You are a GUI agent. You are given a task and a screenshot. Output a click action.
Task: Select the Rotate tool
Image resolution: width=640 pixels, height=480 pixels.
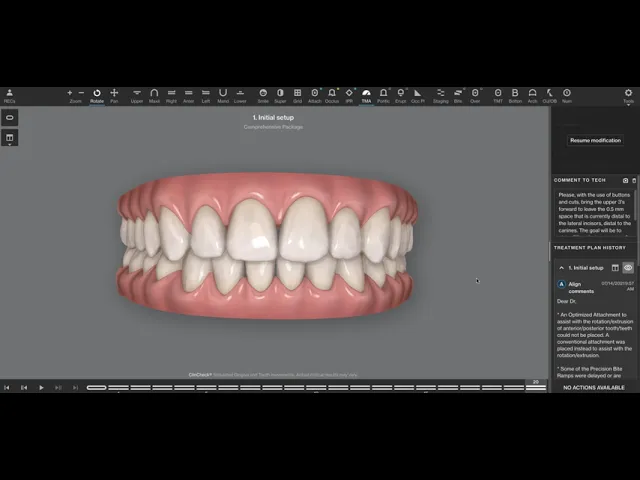click(97, 96)
